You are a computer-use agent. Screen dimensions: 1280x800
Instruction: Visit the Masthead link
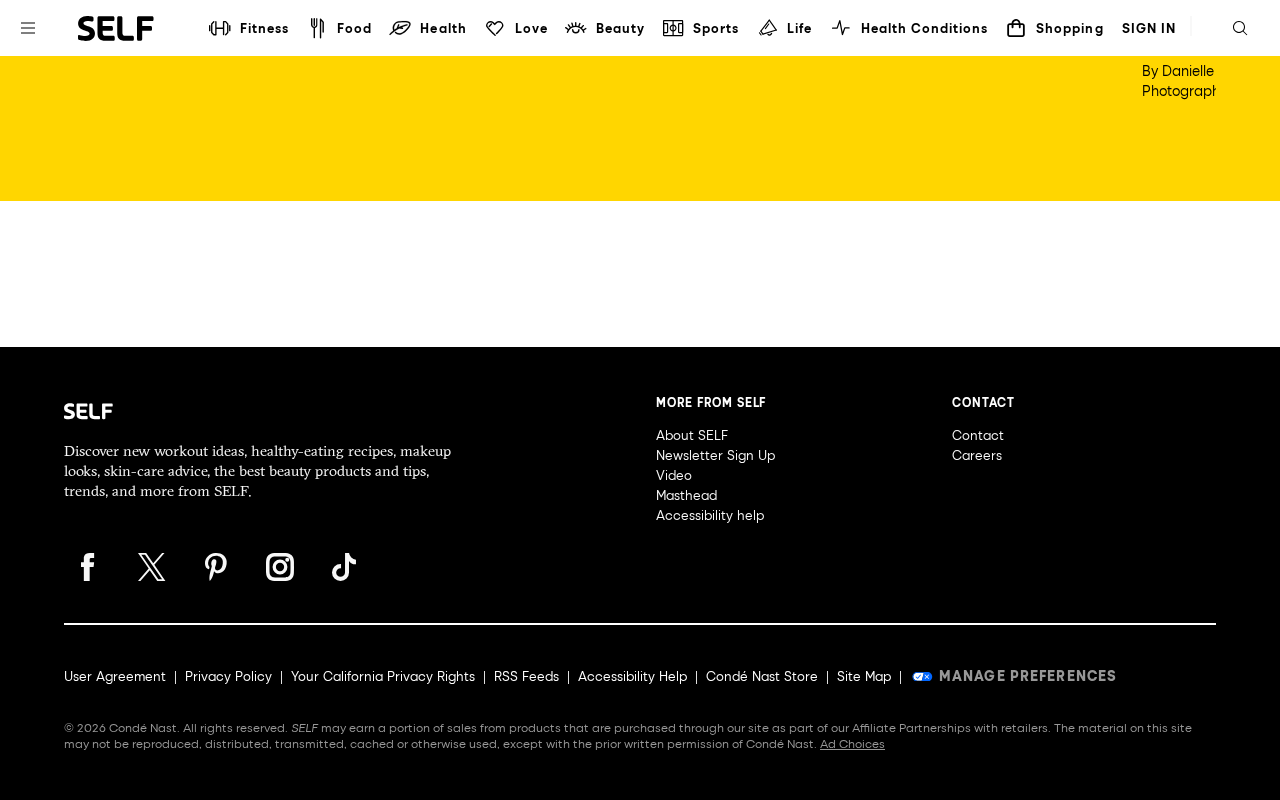pos(686,496)
